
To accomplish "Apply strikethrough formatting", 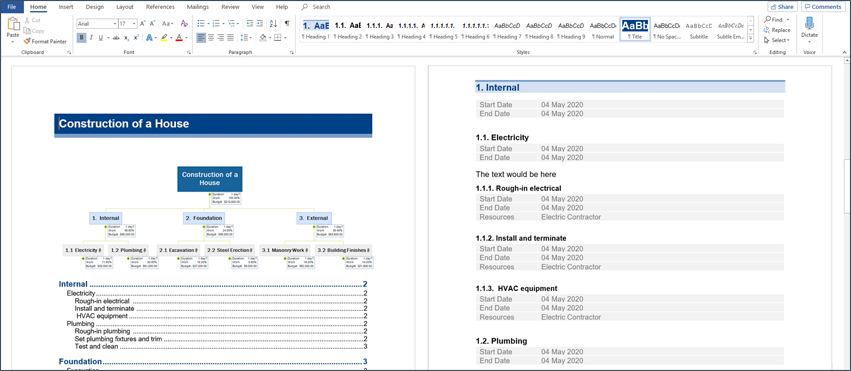I will pos(116,37).
